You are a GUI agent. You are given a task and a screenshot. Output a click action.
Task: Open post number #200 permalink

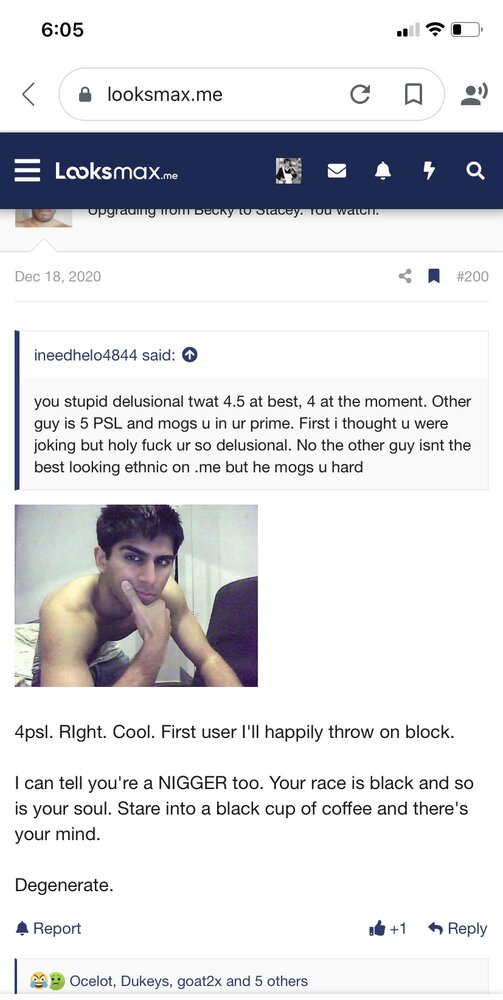pyautogui.click(x=472, y=276)
